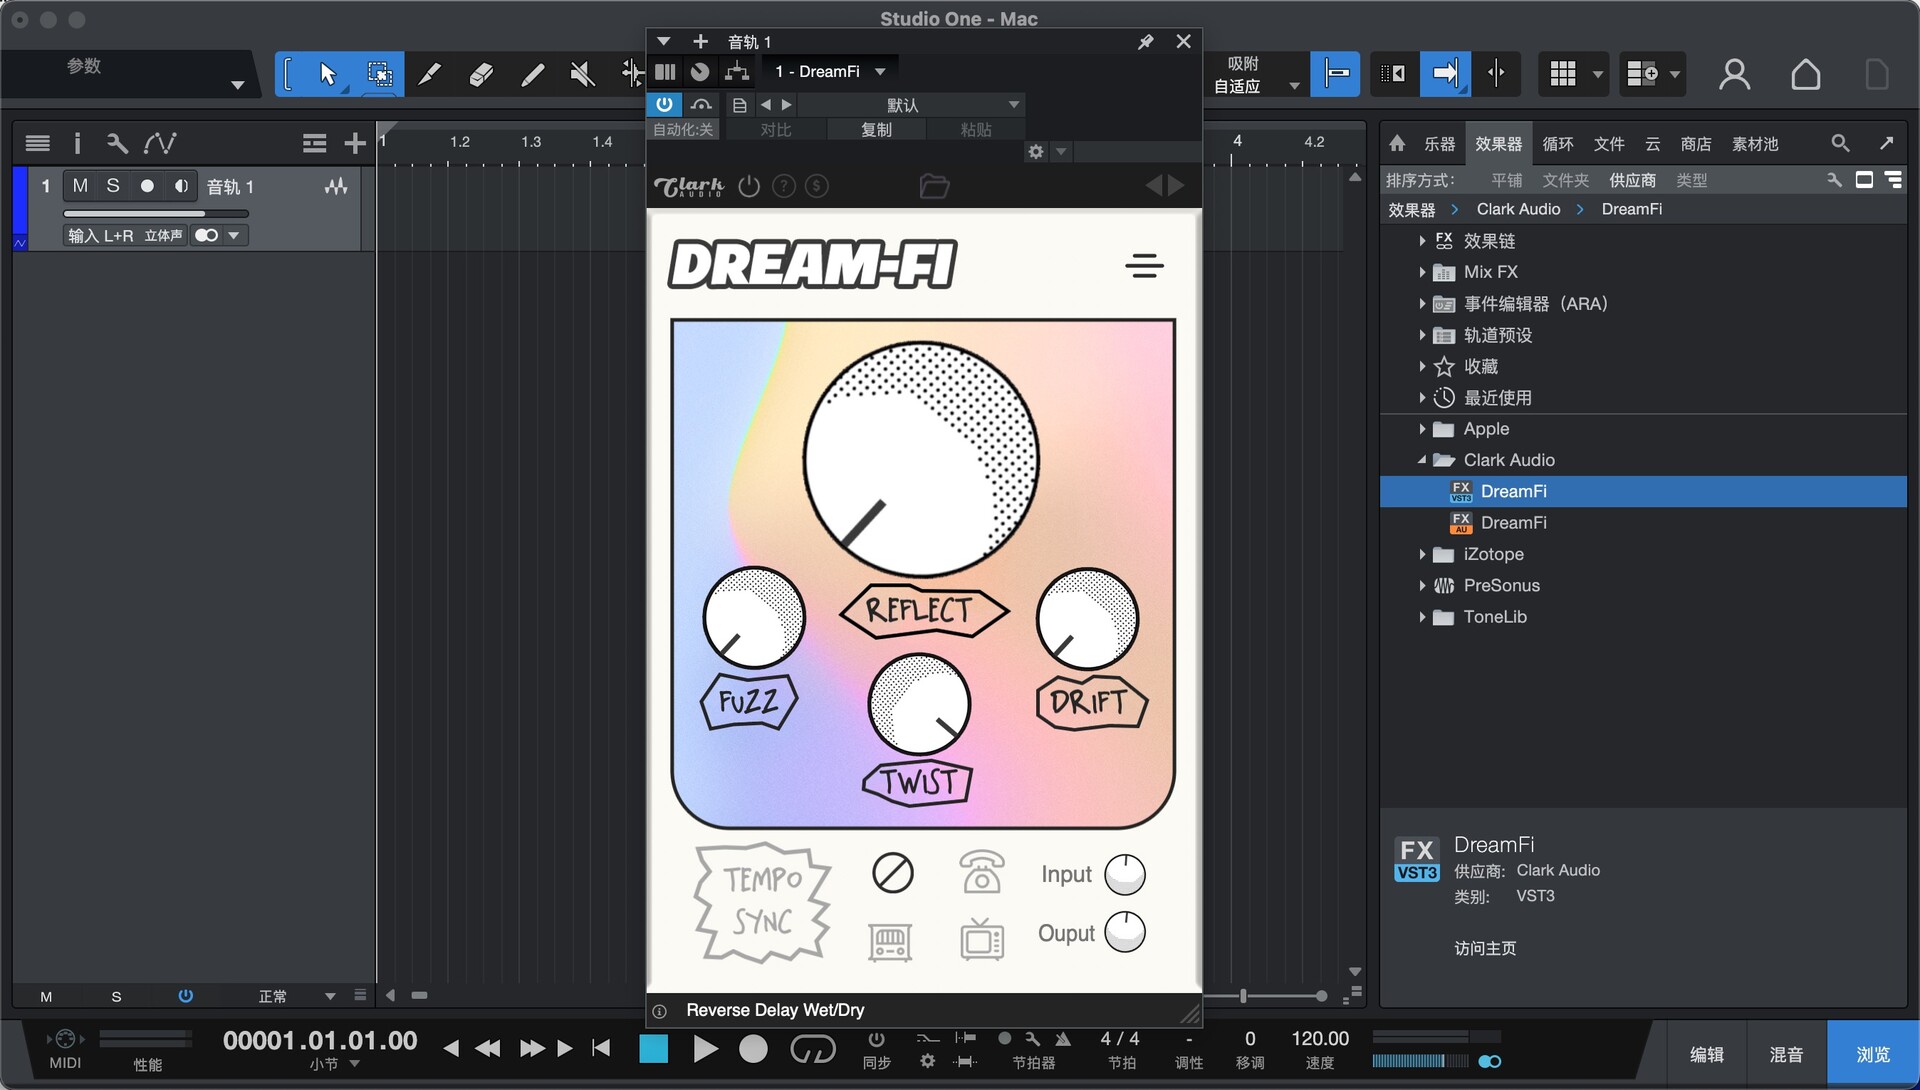Select the television mode icon
This screenshot has width=1920, height=1090.
pyautogui.click(x=982, y=940)
